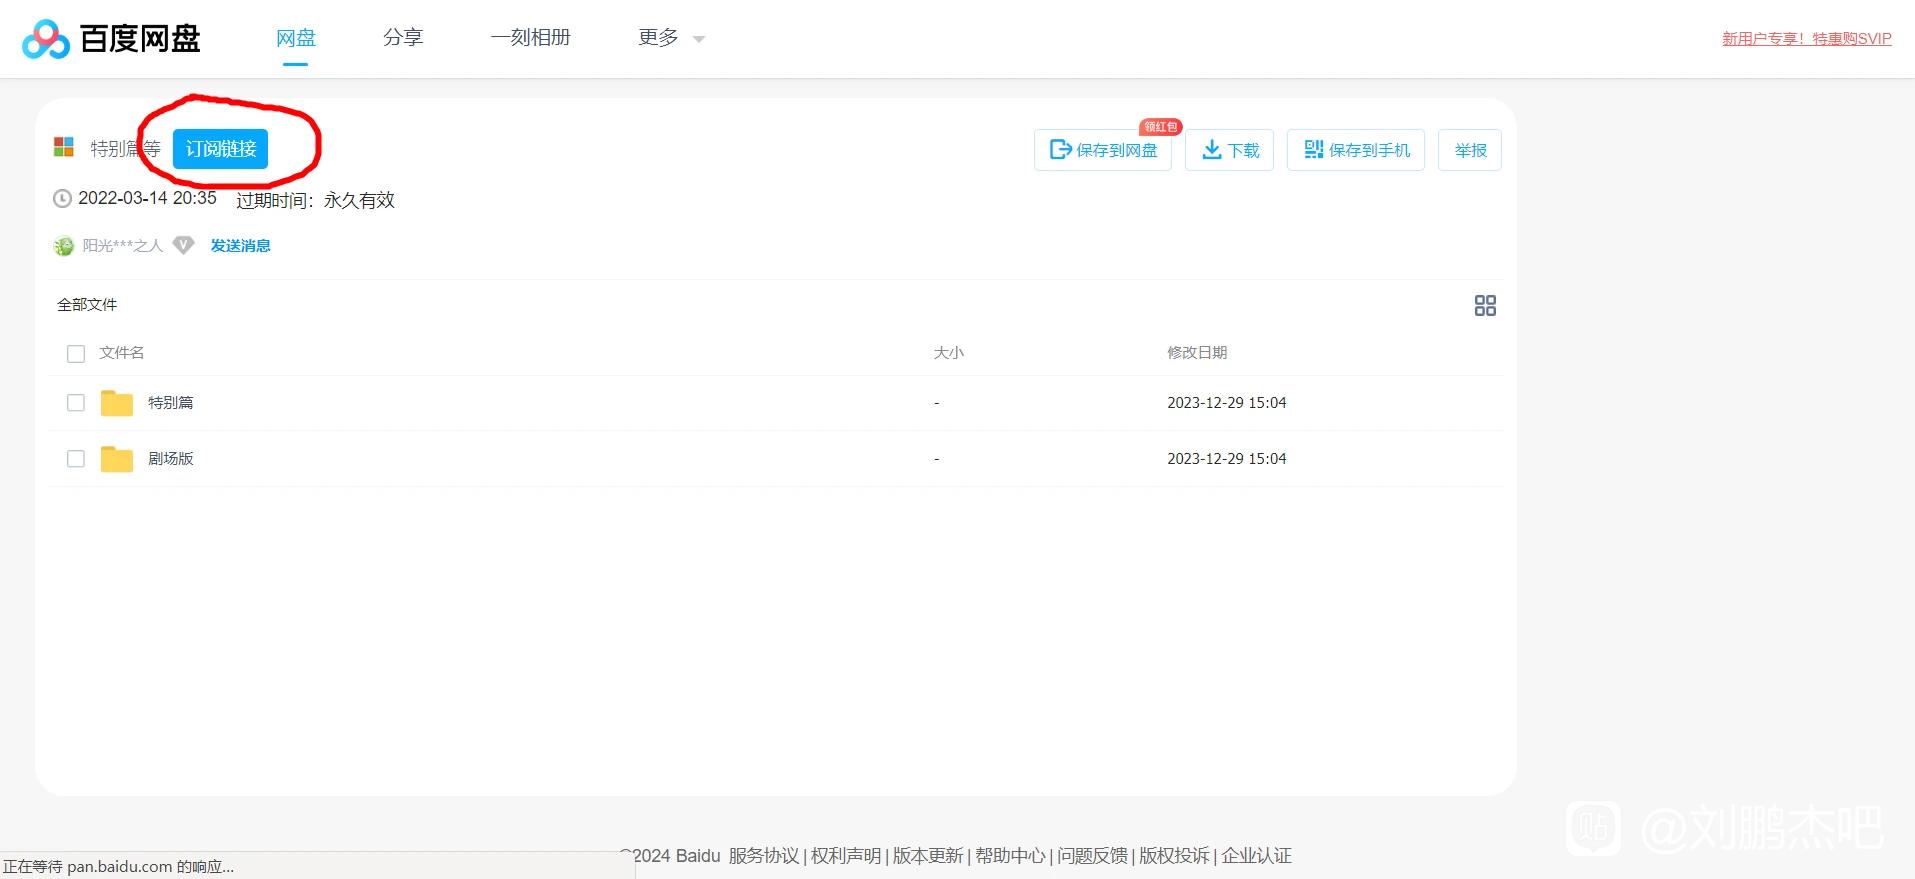The image size is (1915, 879).
Task: Click the diamond membership badge icon
Action: [183, 245]
